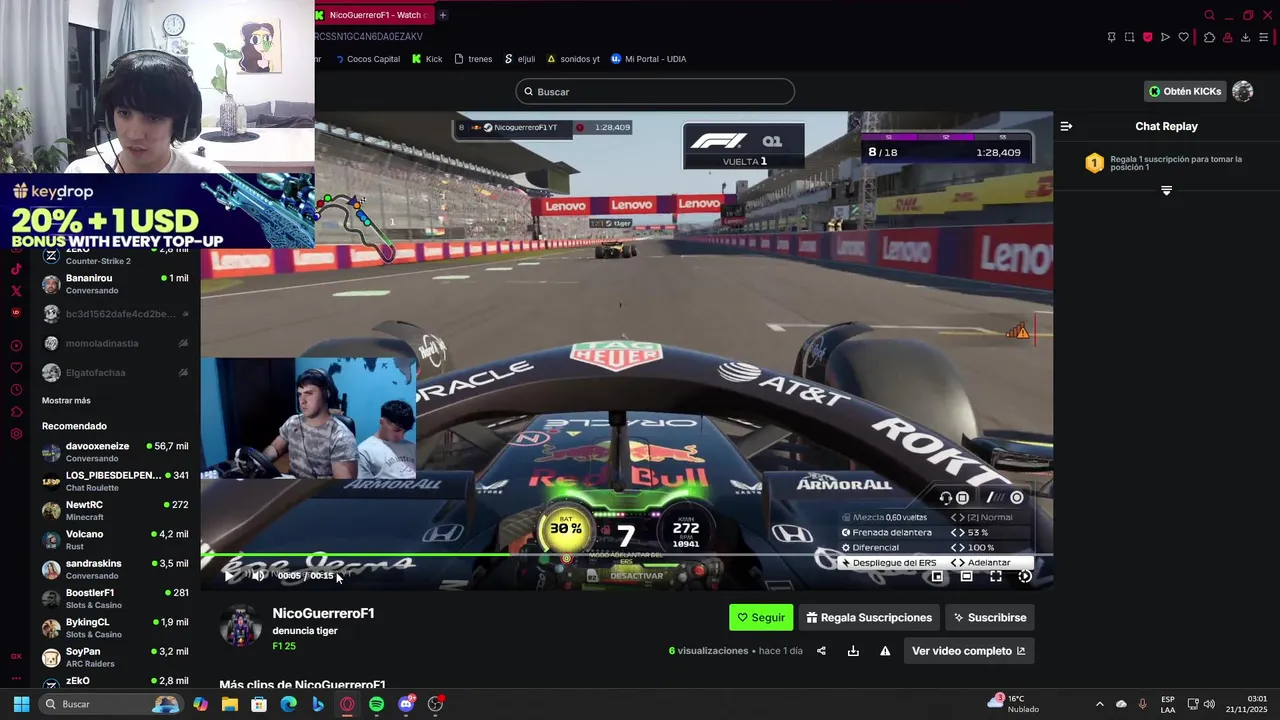
Task: Open the browser downloads icon
Action: click(1245, 37)
